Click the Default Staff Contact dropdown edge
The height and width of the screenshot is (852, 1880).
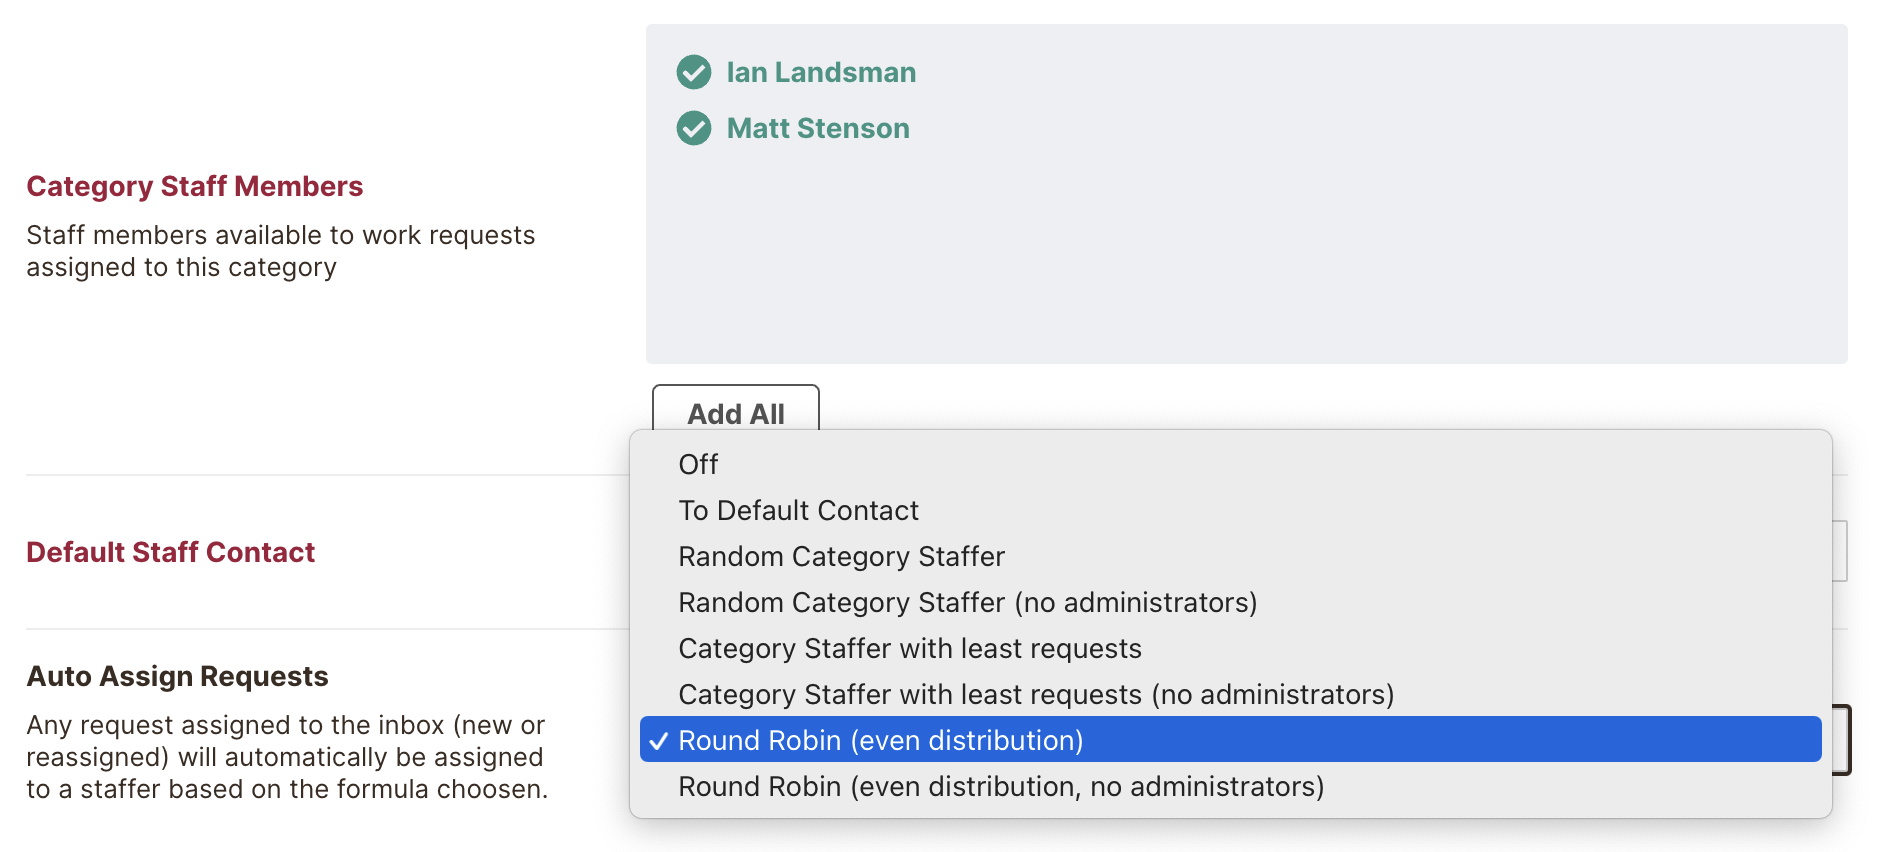(x=1840, y=551)
